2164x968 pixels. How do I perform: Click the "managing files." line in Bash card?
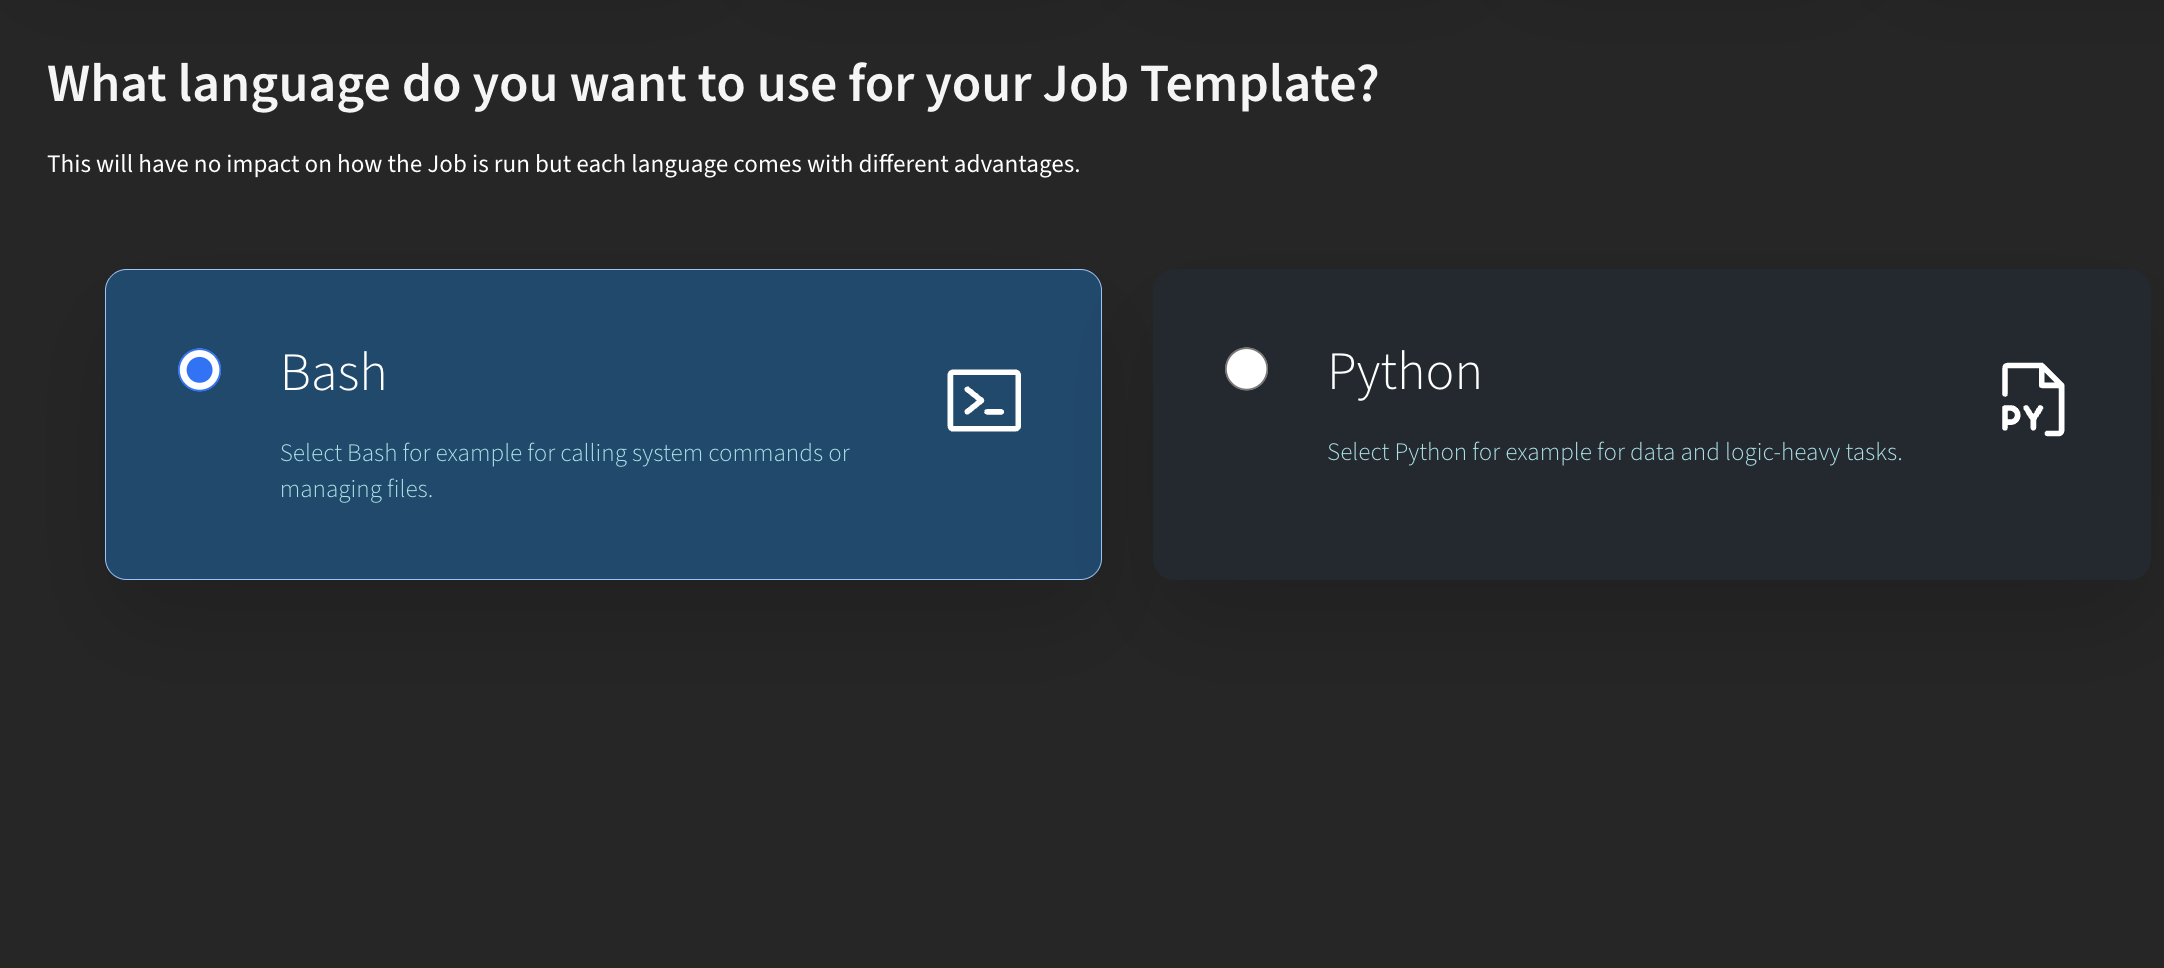(356, 489)
